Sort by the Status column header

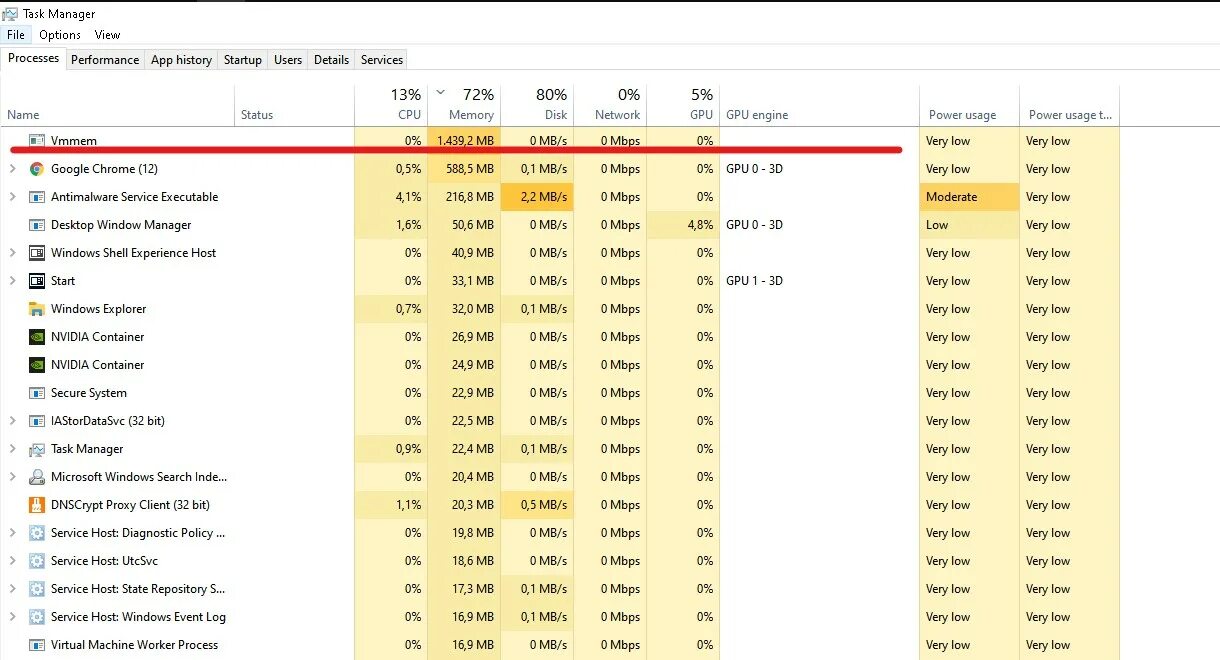[294, 105]
